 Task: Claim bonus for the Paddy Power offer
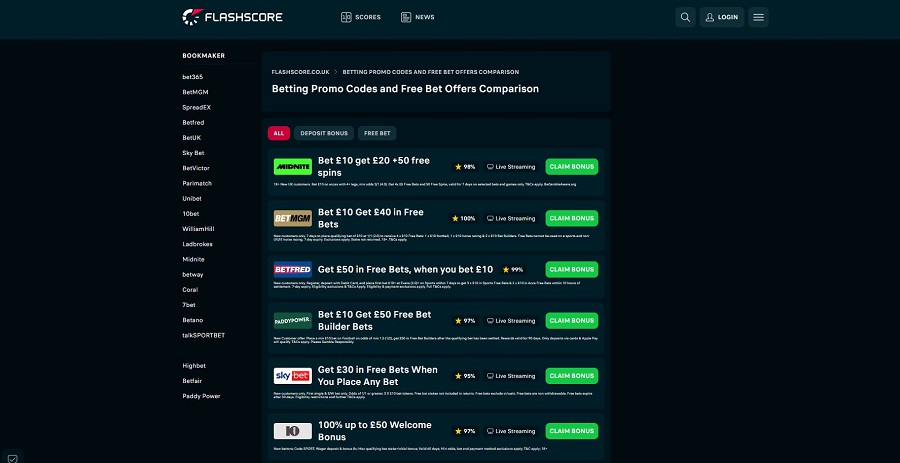(x=572, y=321)
